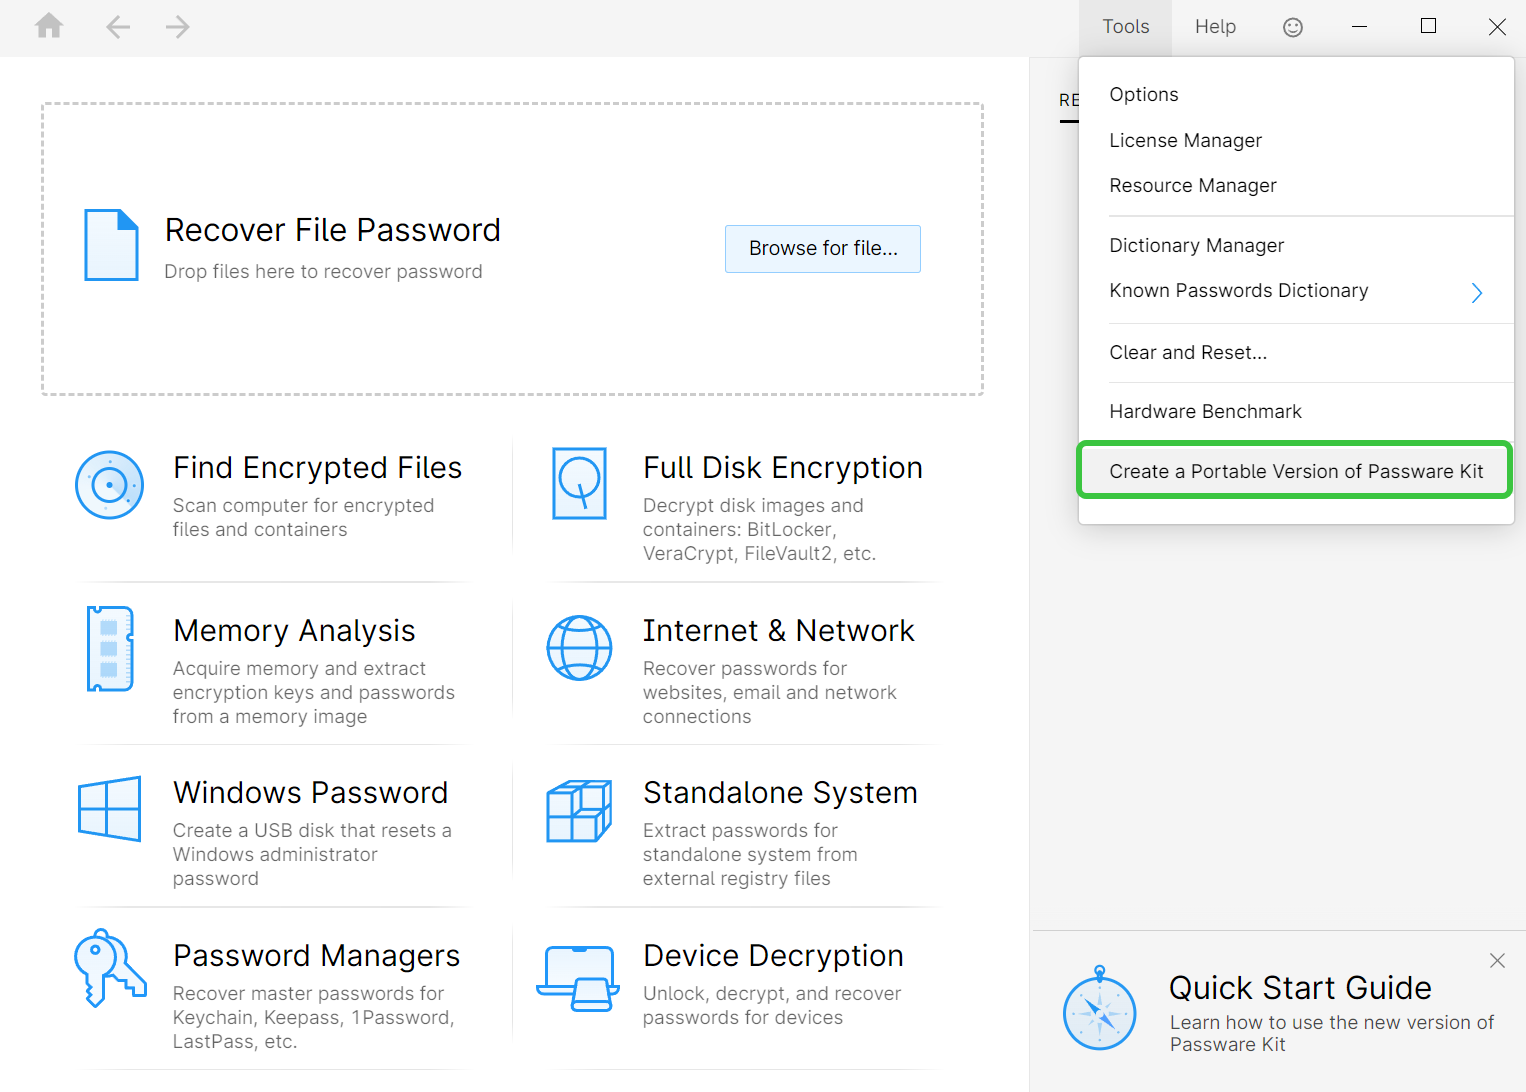Image resolution: width=1526 pixels, height=1092 pixels.
Task: Go to the Home screen icon
Action: [x=49, y=26]
